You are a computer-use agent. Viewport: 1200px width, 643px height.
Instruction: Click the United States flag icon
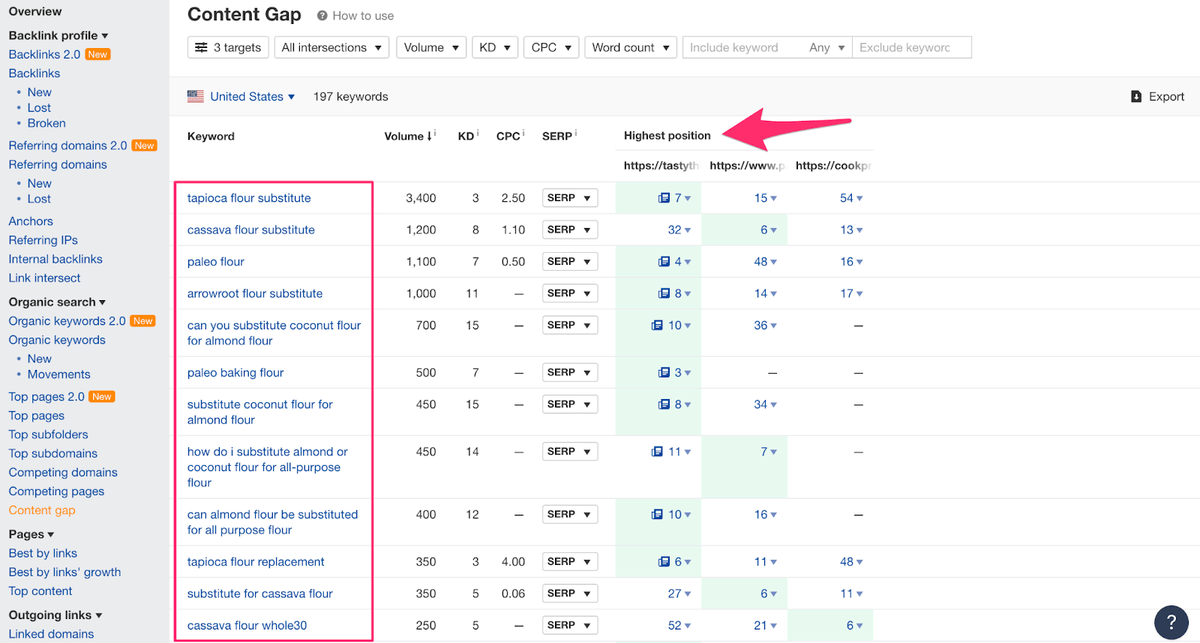pos(195,97)
